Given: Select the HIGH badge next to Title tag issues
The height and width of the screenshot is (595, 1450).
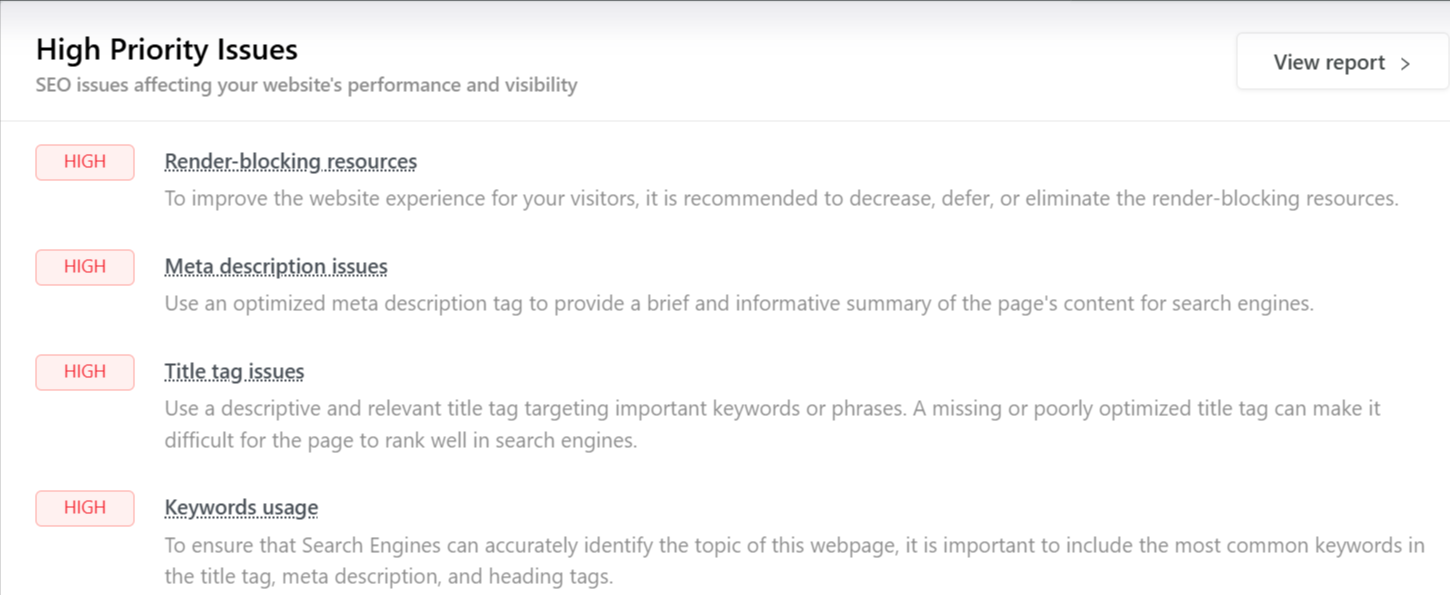Looking at the screenshot, I should 85,372.
